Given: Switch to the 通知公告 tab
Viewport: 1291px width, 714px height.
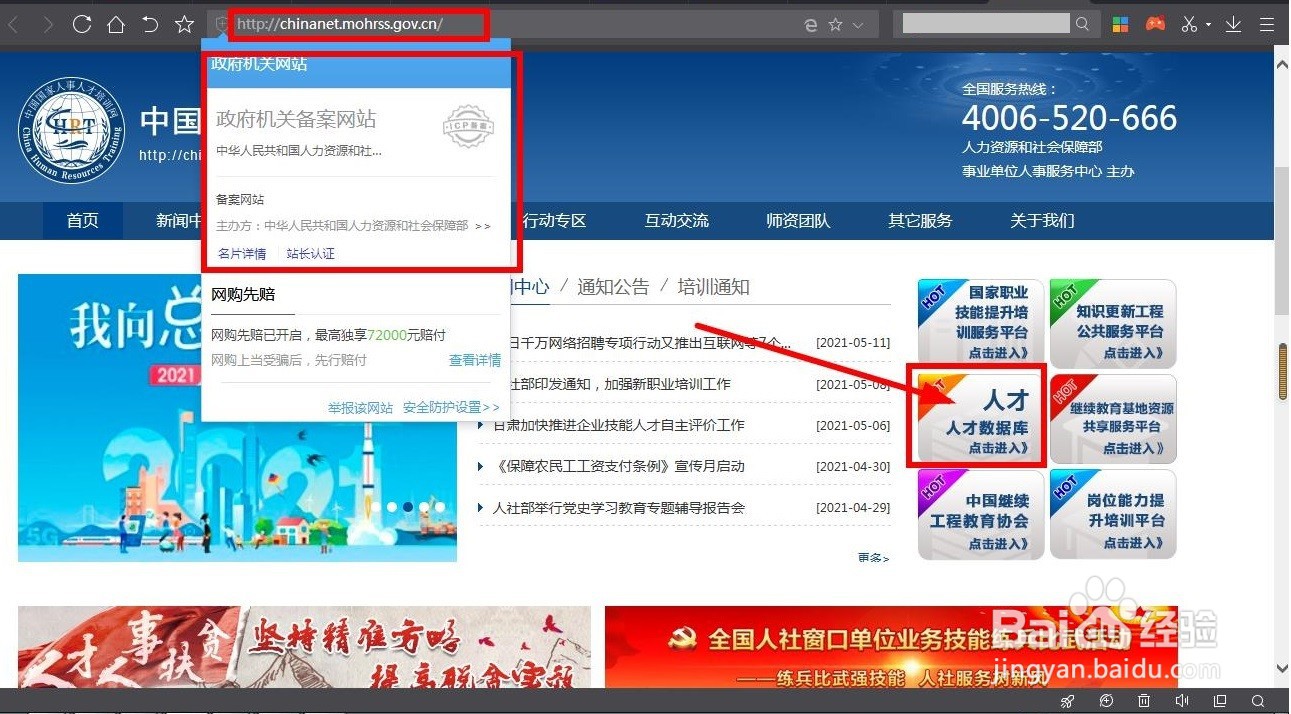Looking at the screenshot, I should click(x=613, y=287).
